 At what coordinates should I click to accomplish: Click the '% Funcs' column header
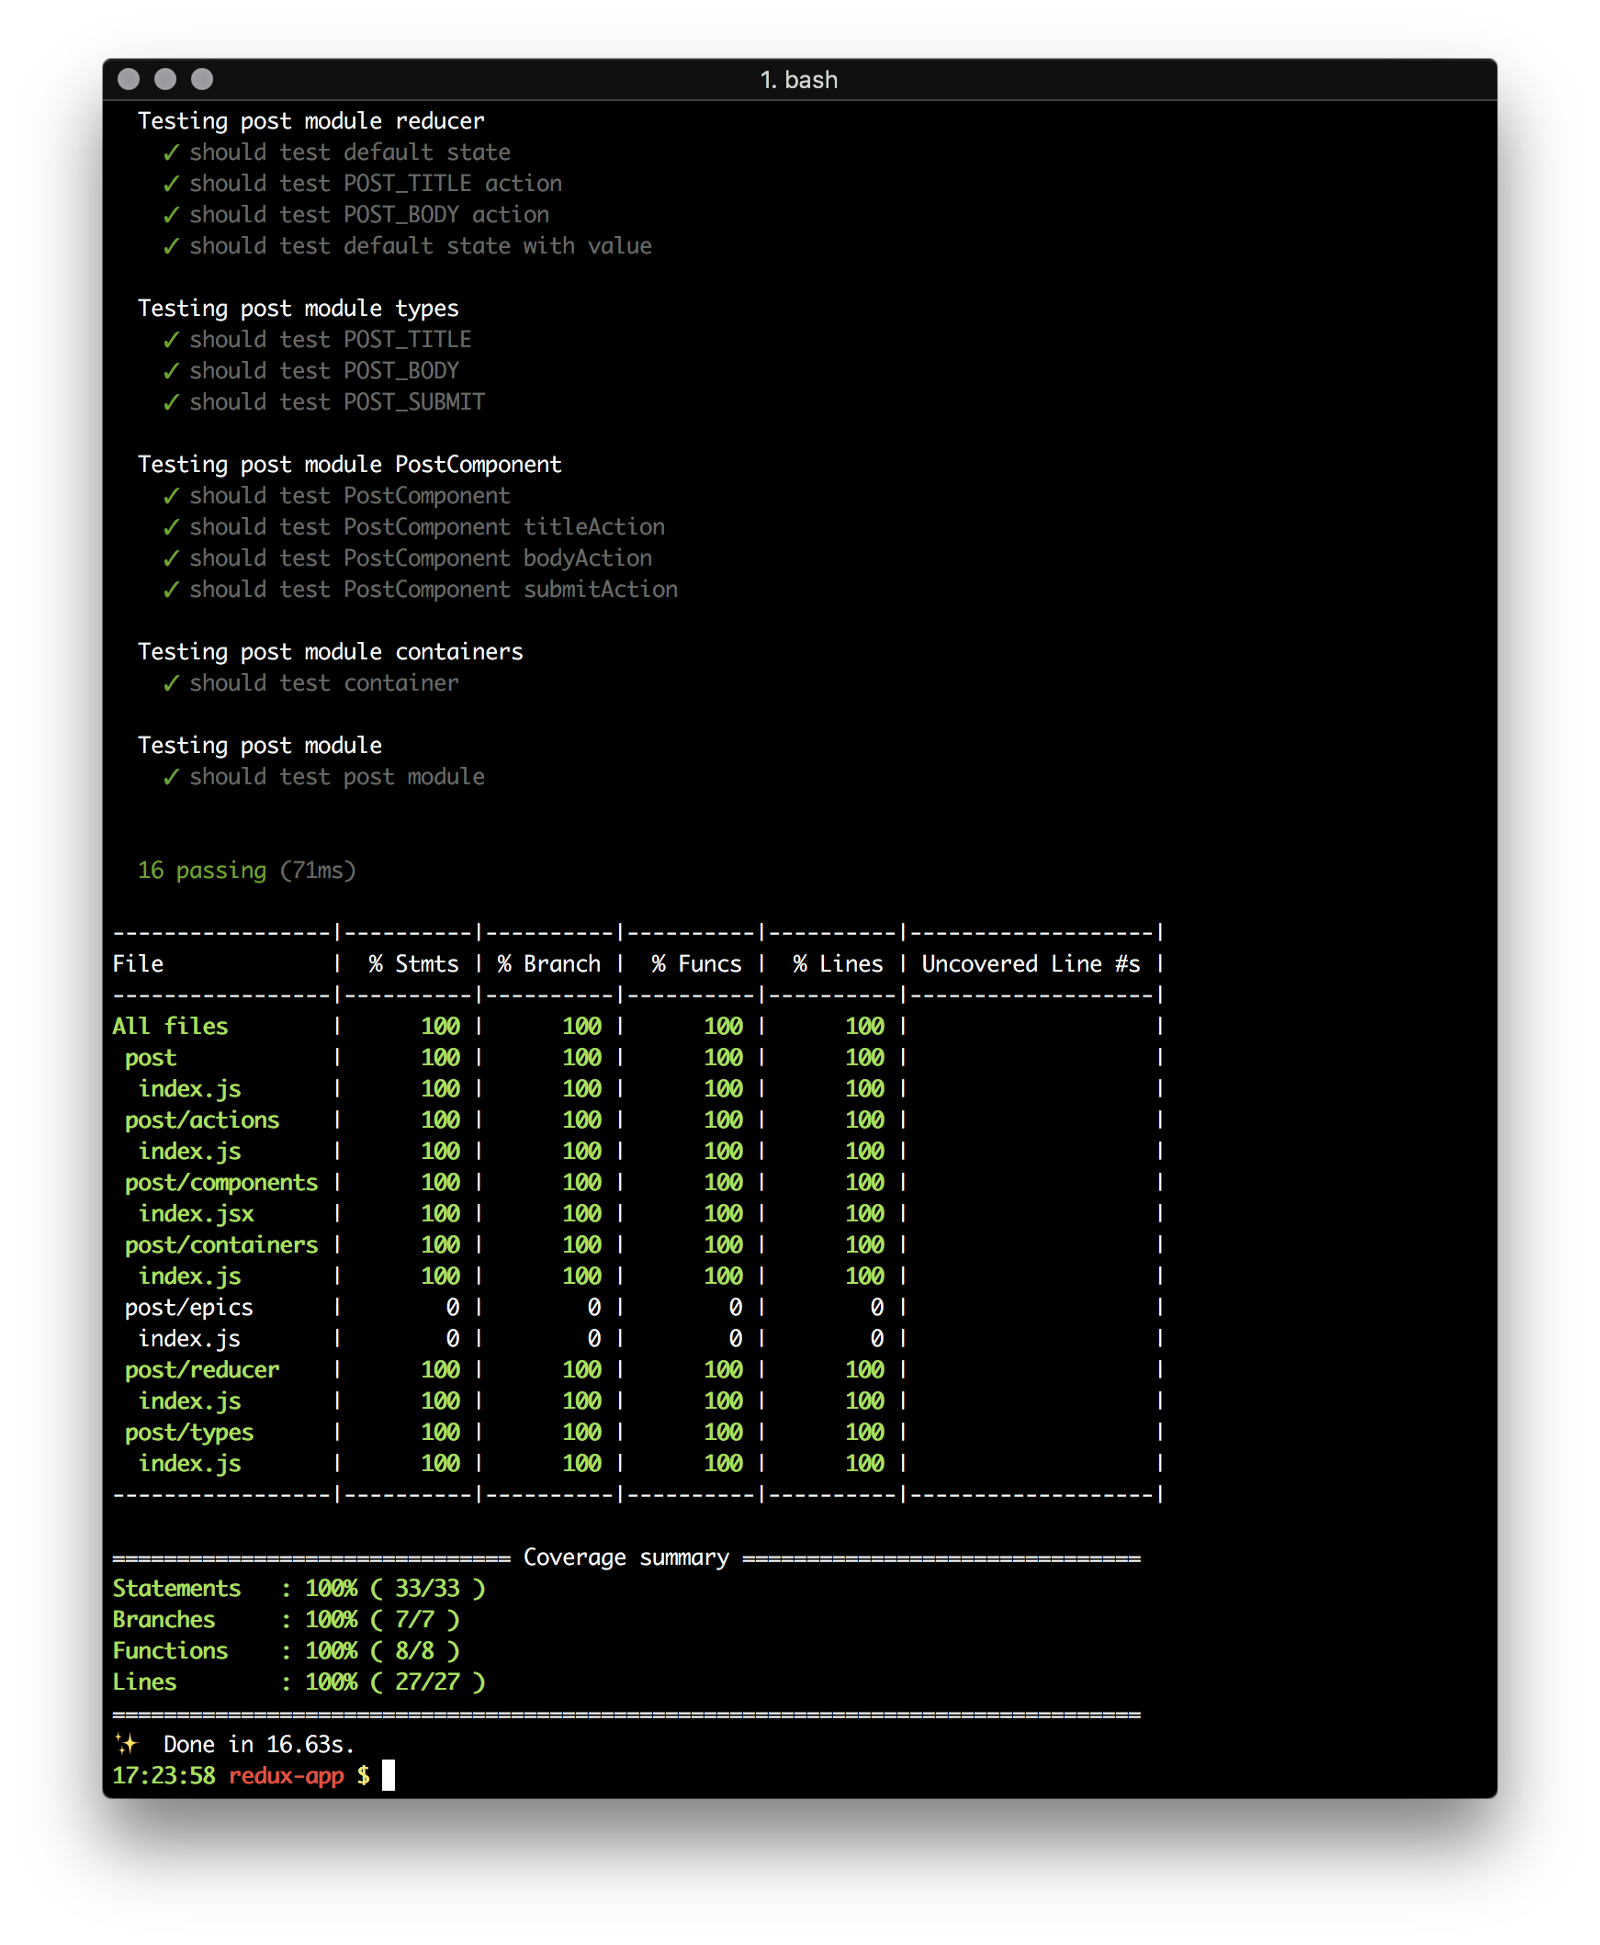pyautogui.click(x=697, y=964)
